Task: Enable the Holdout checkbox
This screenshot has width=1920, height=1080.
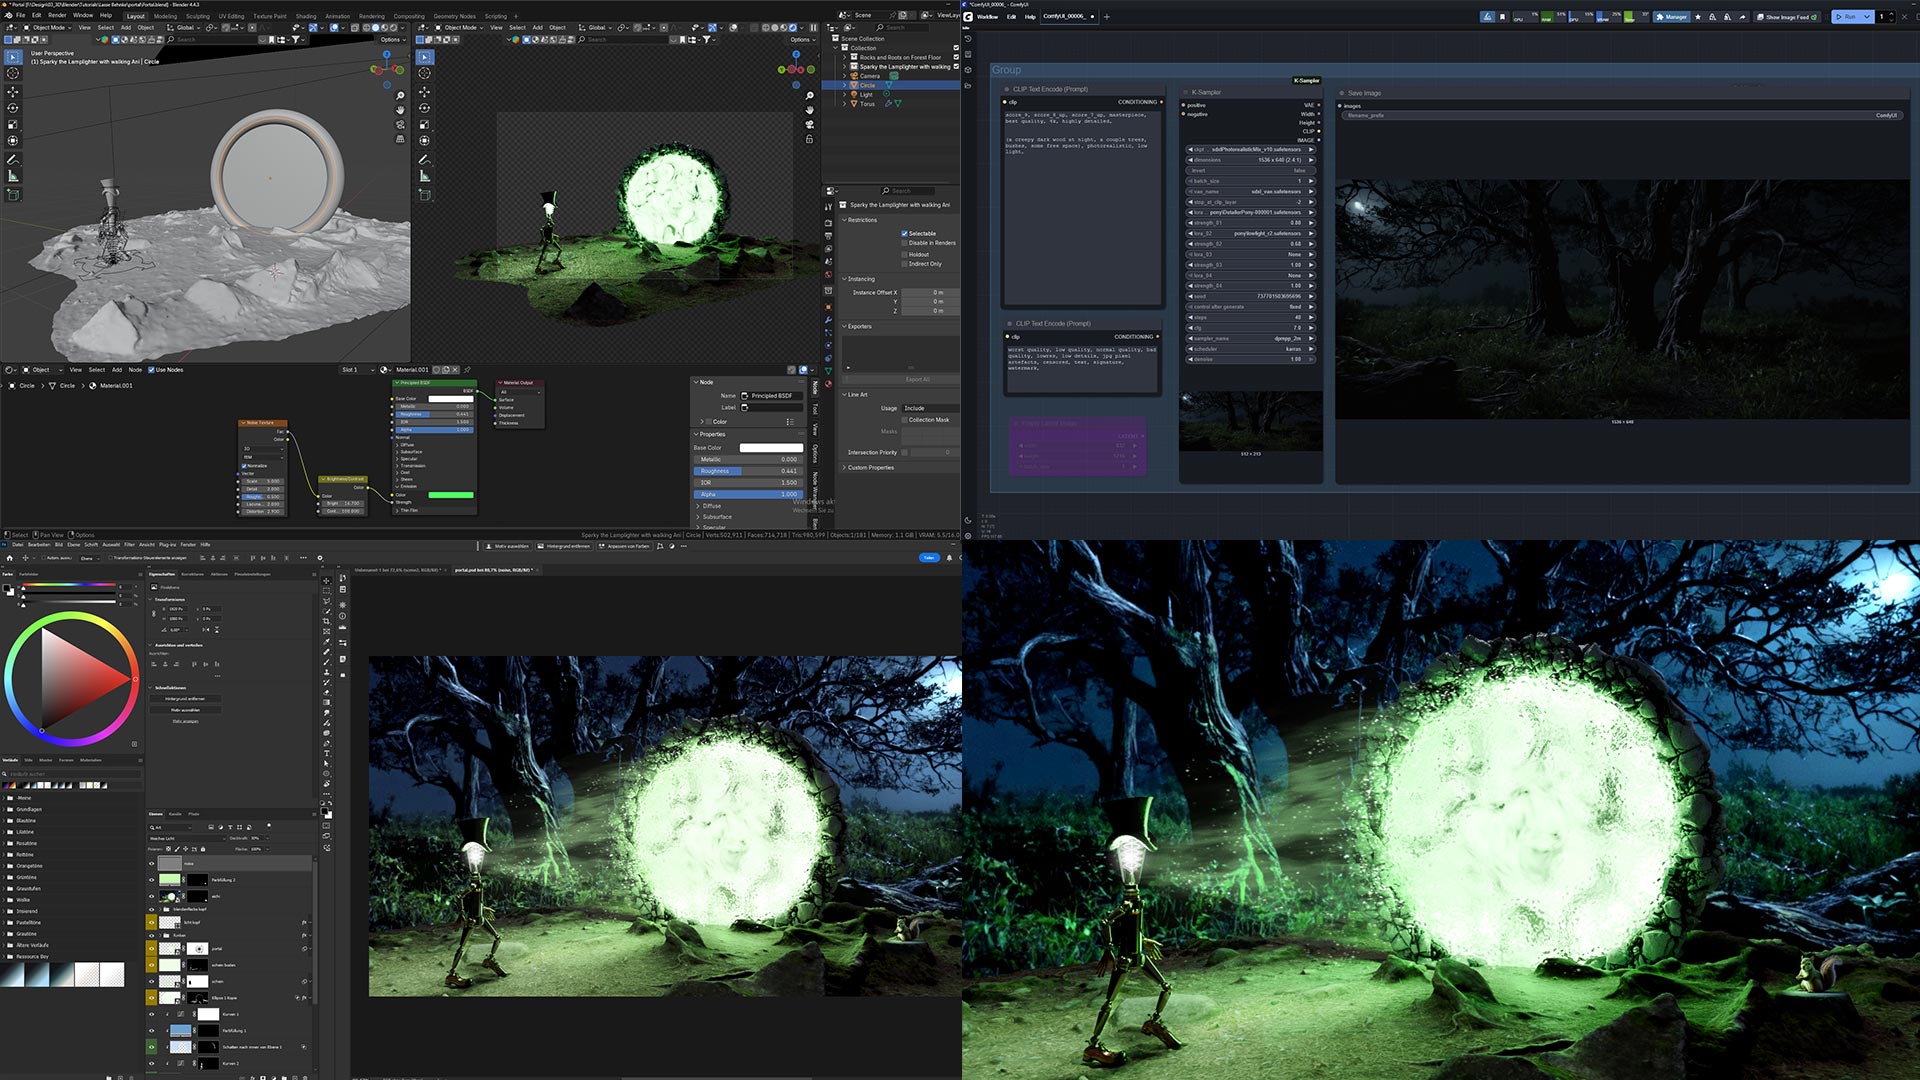Action: click(x=904, y=255)
